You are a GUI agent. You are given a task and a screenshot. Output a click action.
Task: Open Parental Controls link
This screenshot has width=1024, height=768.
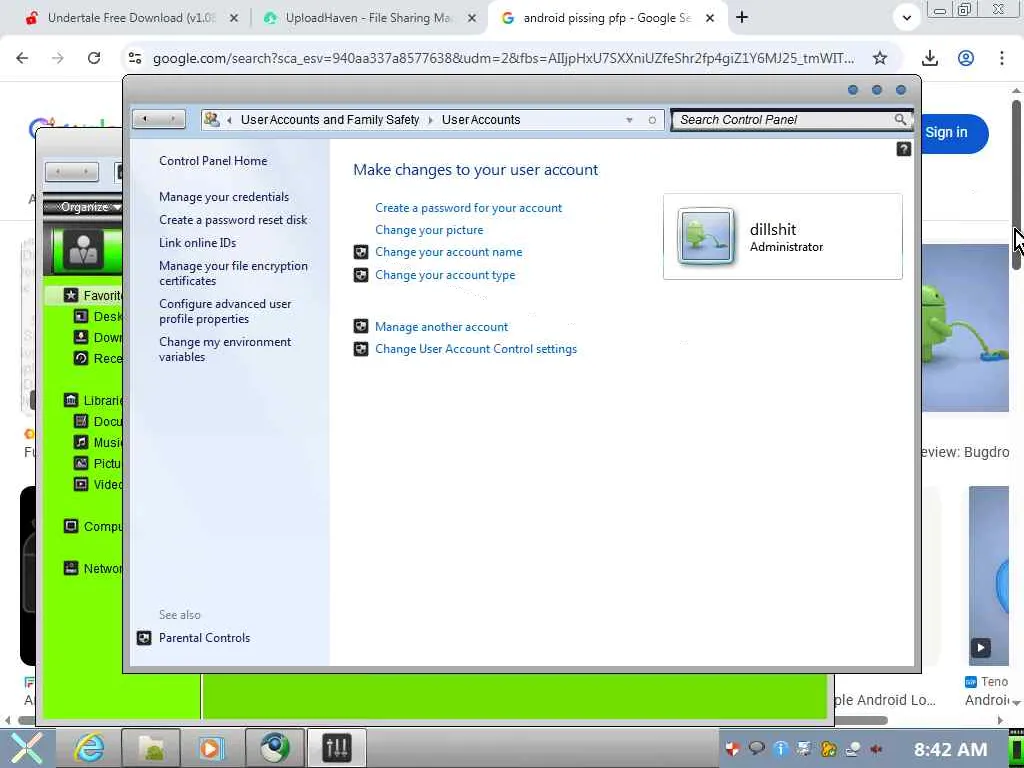coord(204,638)
